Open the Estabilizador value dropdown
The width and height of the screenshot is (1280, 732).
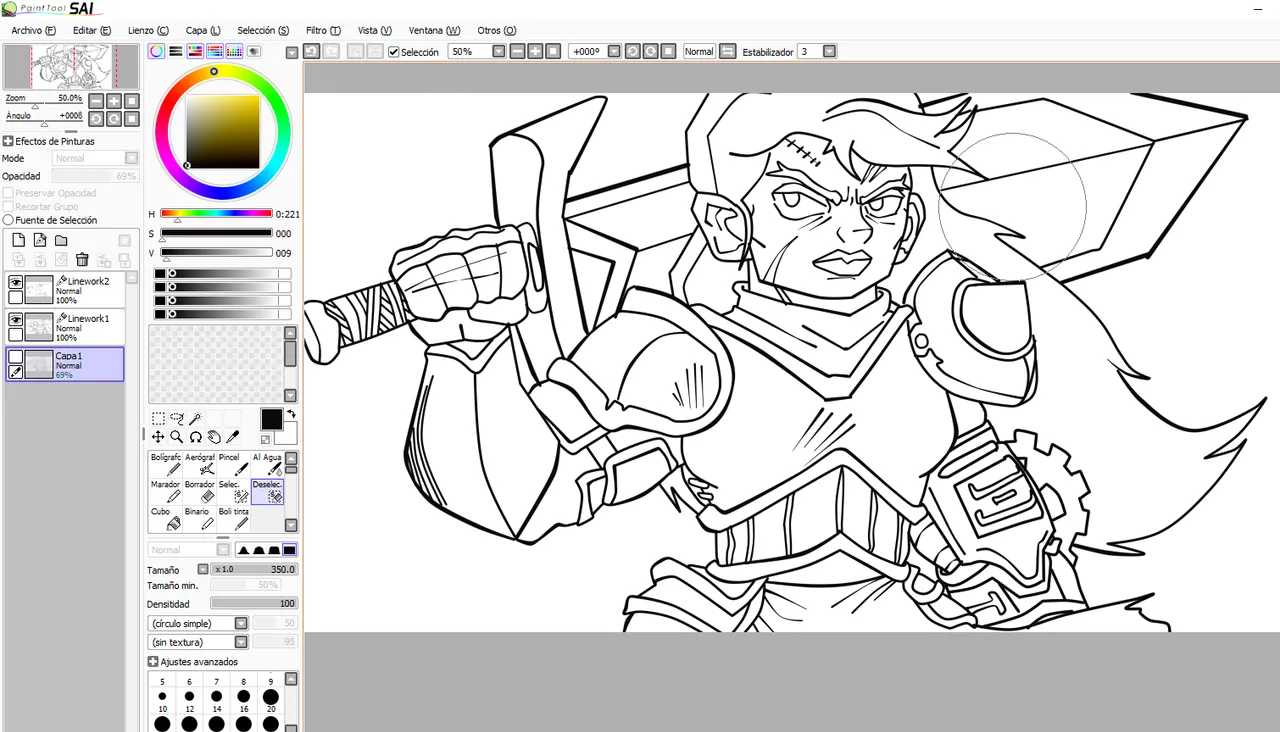point(829,51)
